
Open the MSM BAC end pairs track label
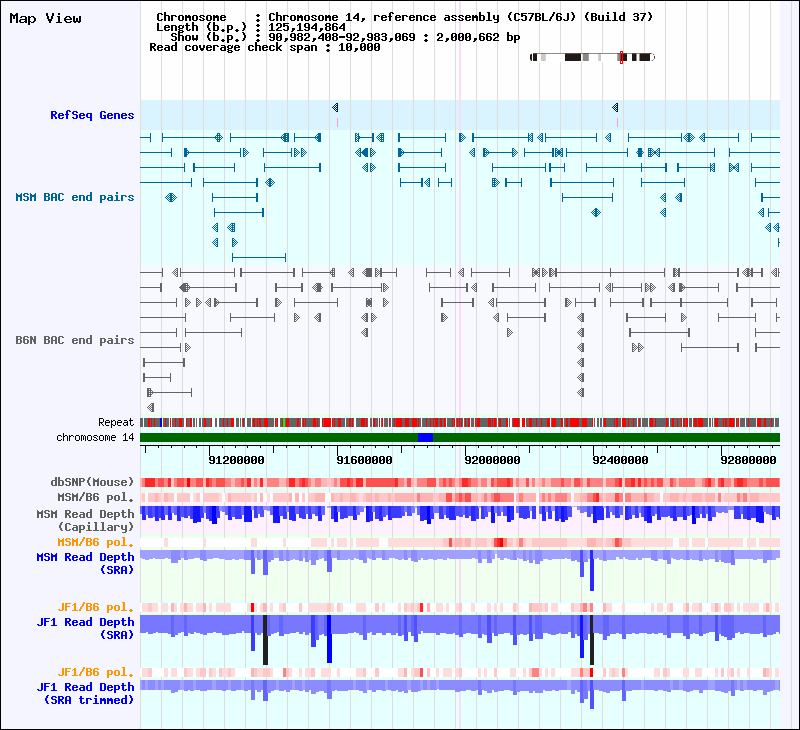click(x=74, y=197)
